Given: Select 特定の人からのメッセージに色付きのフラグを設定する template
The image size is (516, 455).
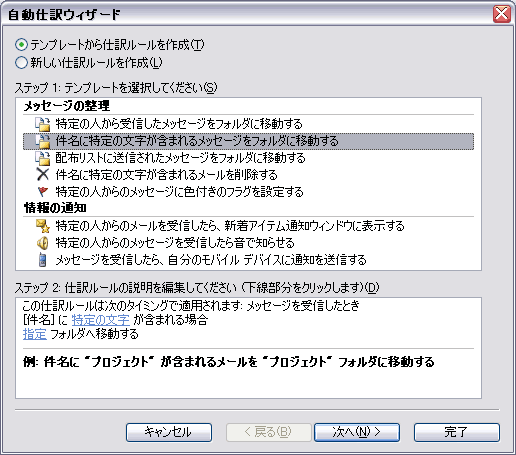Looking at the screenshot, I should (x=248, y=192).
